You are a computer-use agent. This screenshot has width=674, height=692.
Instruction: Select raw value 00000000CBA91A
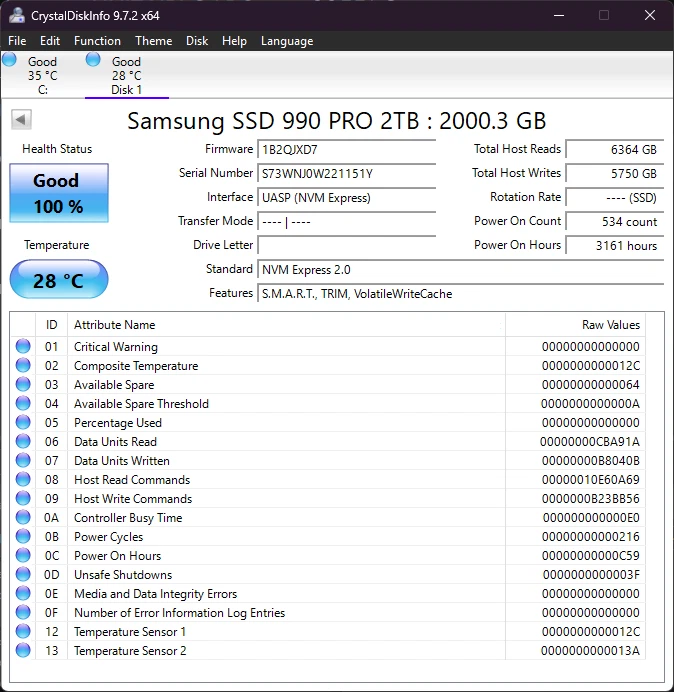tap(590, 442)
